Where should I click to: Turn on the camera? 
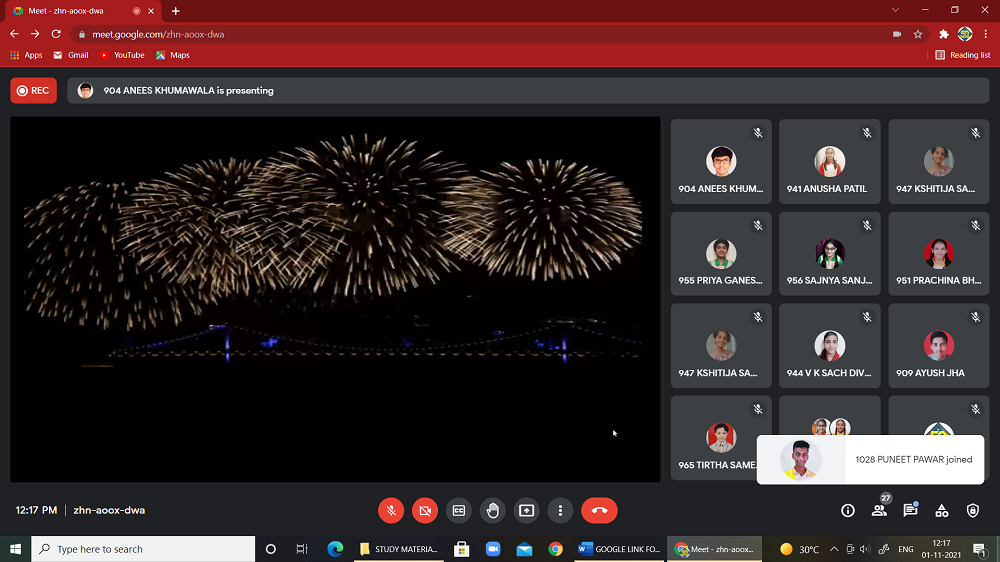pyautogui.click(x=425, y=510)
